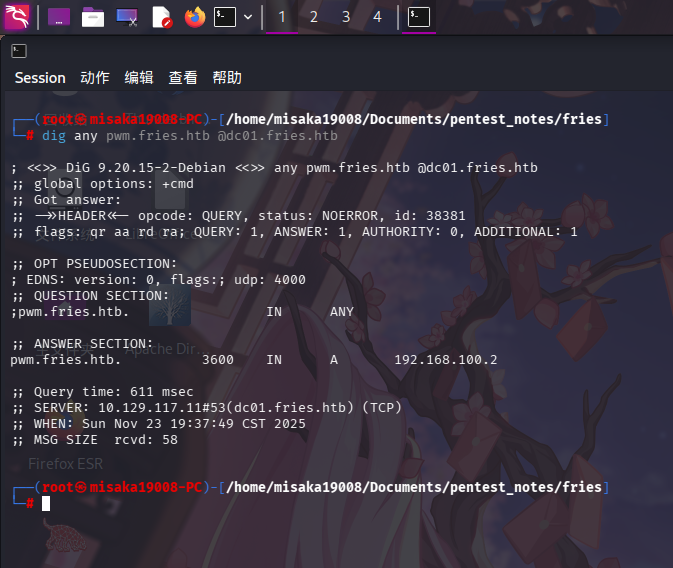Expand the terminal launcher dropdown arrow
The height and width of the screenshot is (568, 673).
coord(248,17)
